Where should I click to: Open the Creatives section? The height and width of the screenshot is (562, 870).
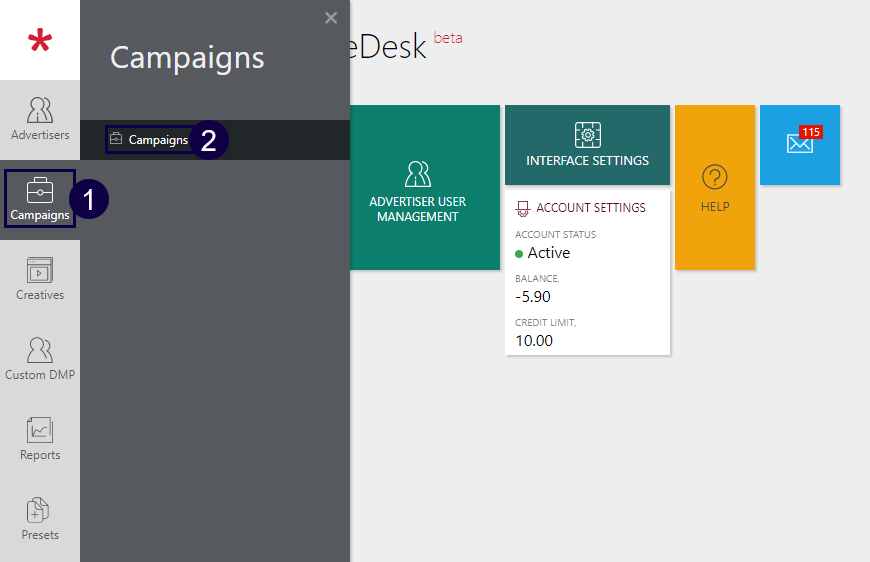(40, 279)
